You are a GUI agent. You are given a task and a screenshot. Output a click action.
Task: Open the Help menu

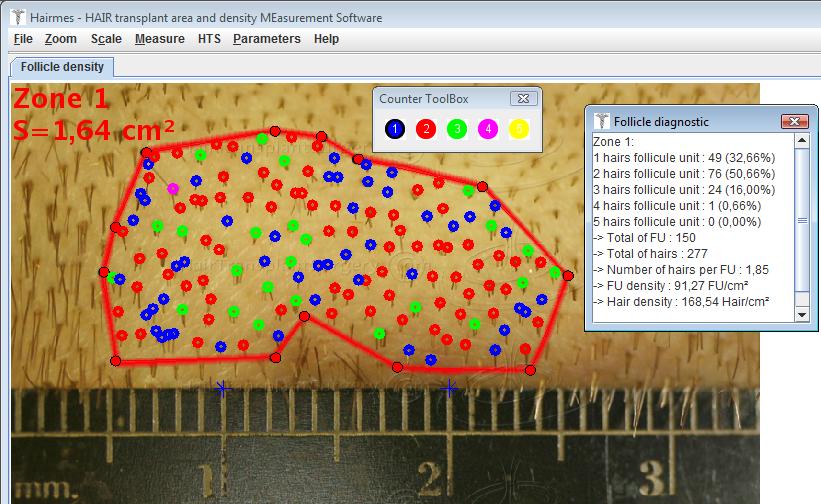326,39
